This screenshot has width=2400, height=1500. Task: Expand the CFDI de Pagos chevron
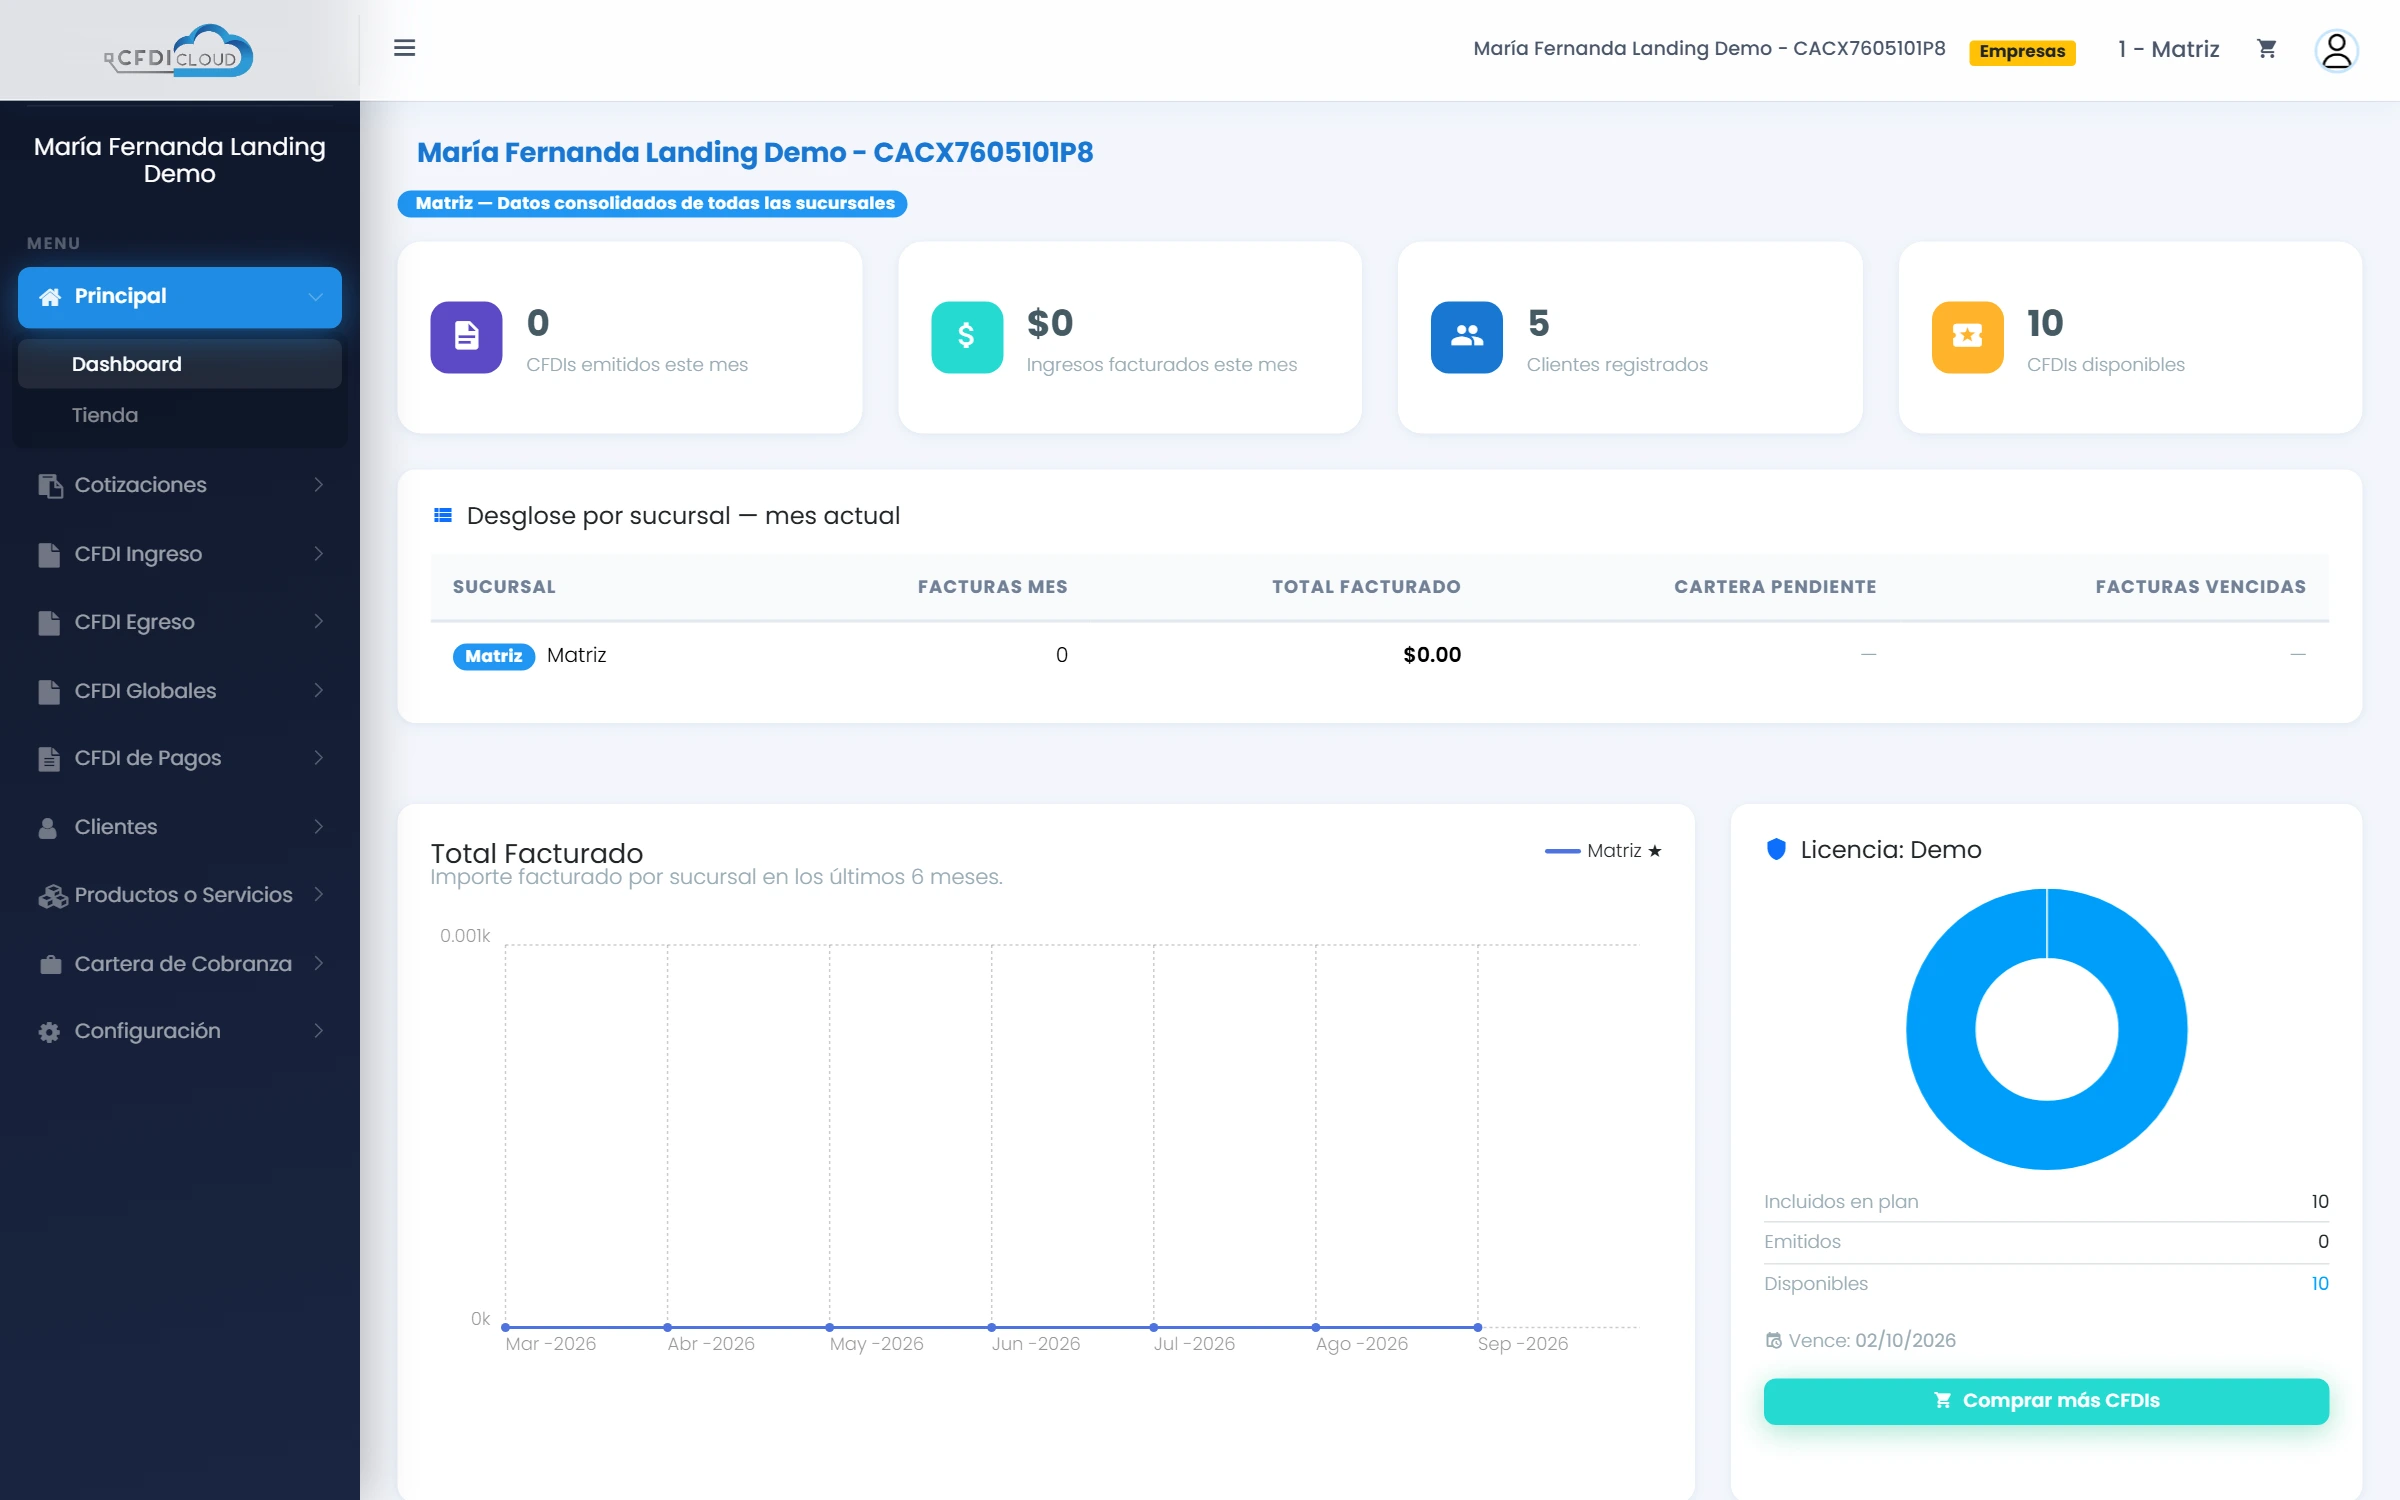[318, 758]
